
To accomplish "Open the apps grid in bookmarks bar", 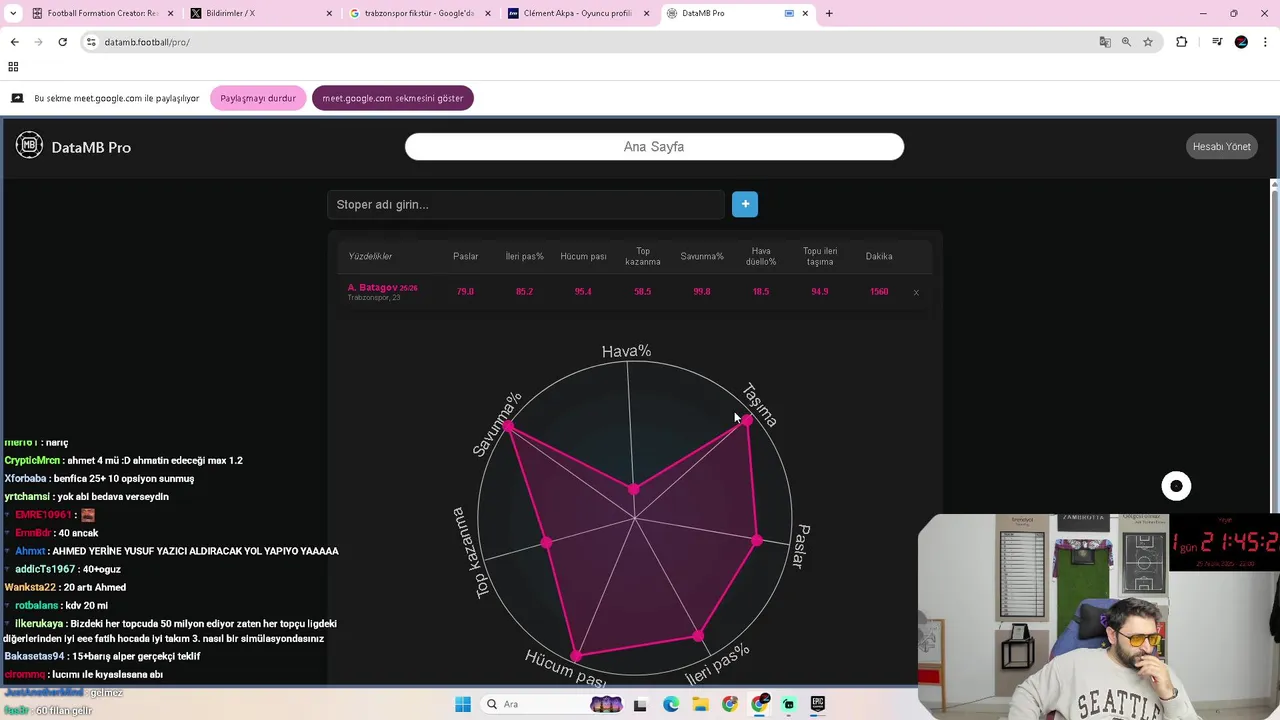I will coord(13,67).
